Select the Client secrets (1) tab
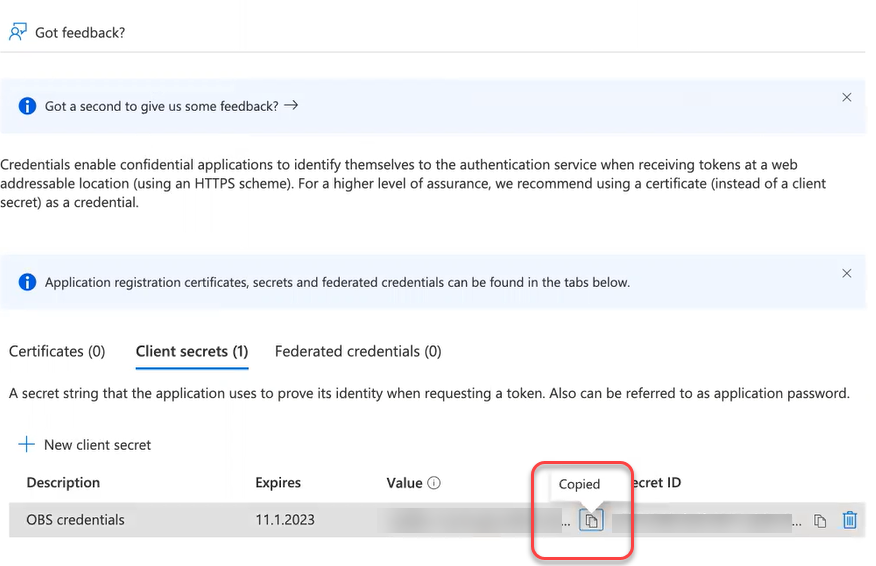876x566 pixels. click(x=192, y=351)
